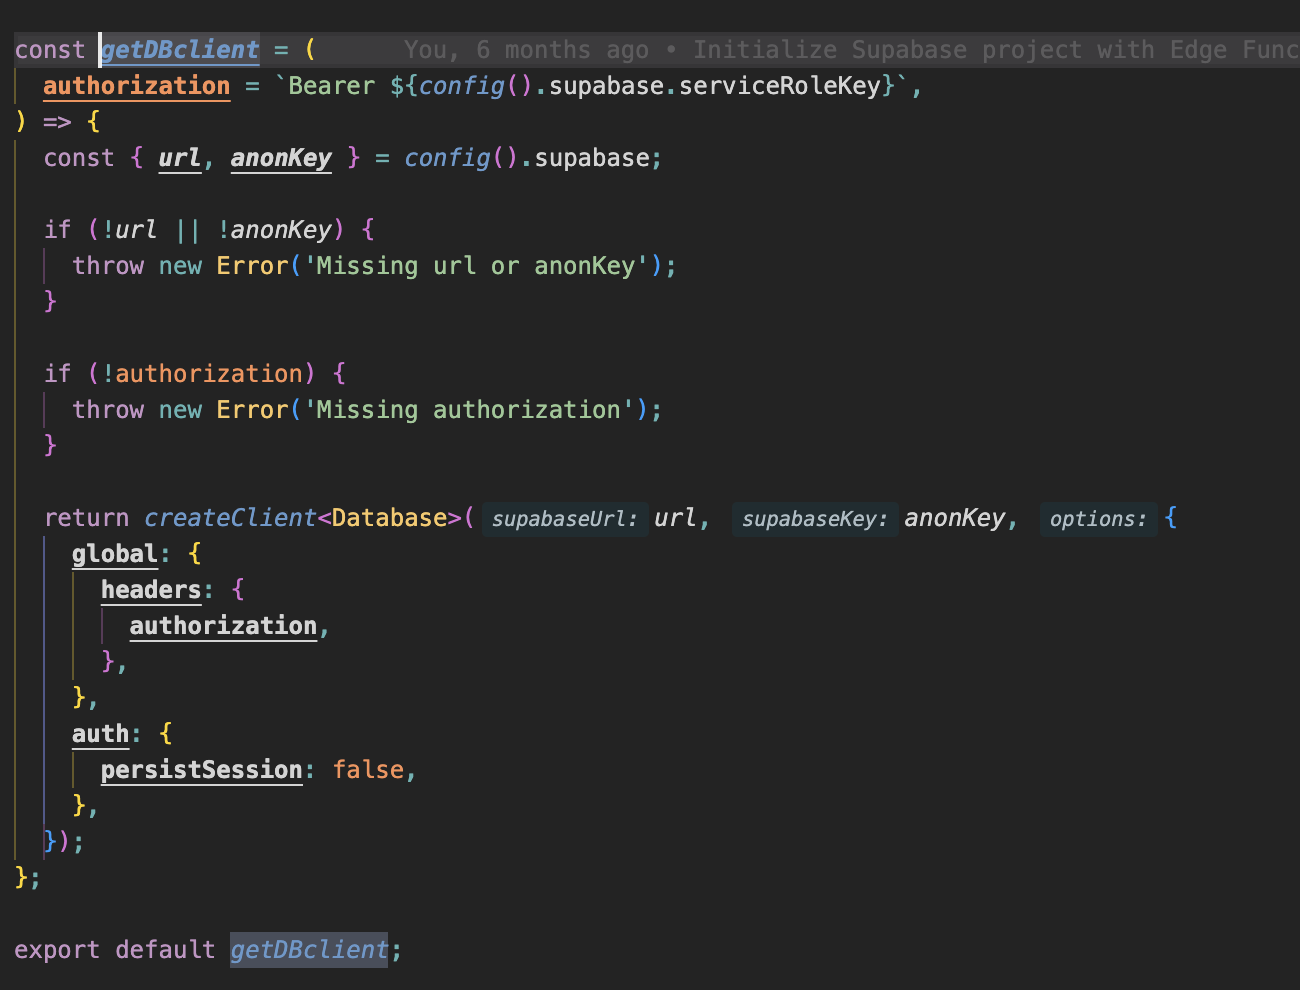Click !anonKey in the if condition

coord(274,230)
